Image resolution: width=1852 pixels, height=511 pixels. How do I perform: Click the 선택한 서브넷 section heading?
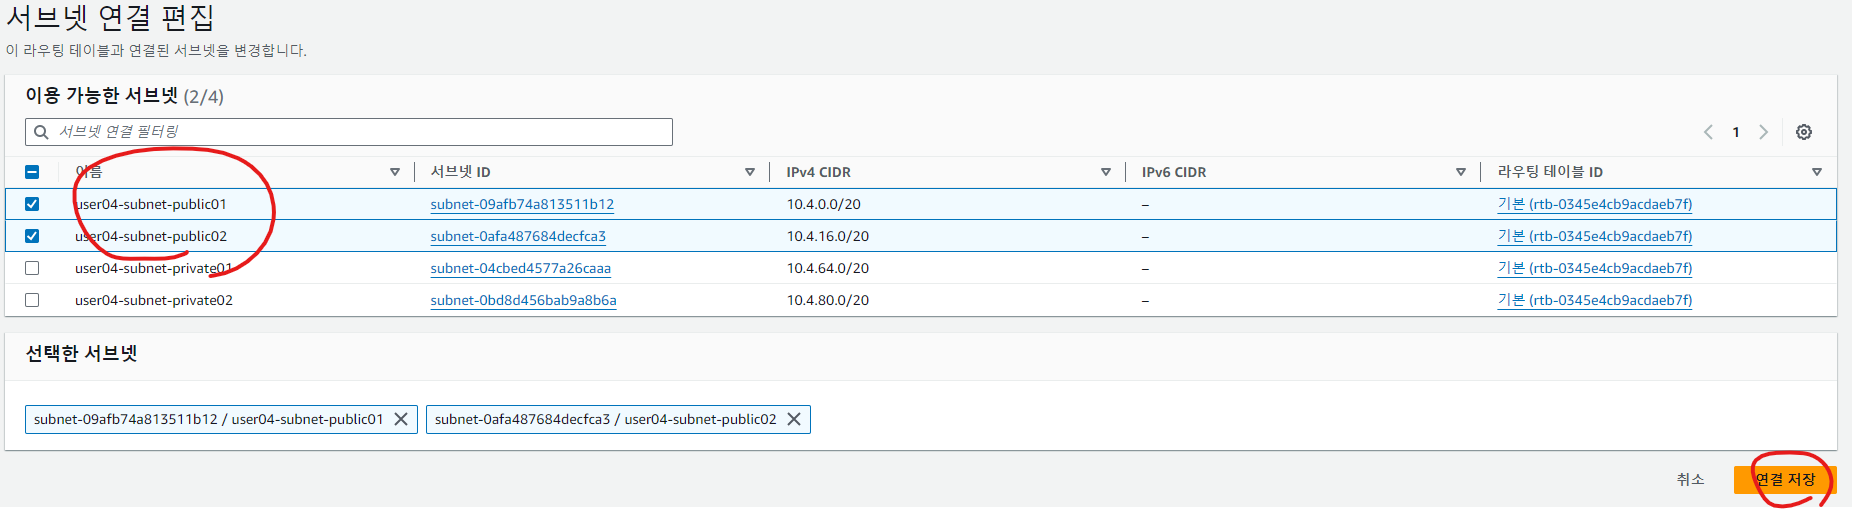coord(81,353)
